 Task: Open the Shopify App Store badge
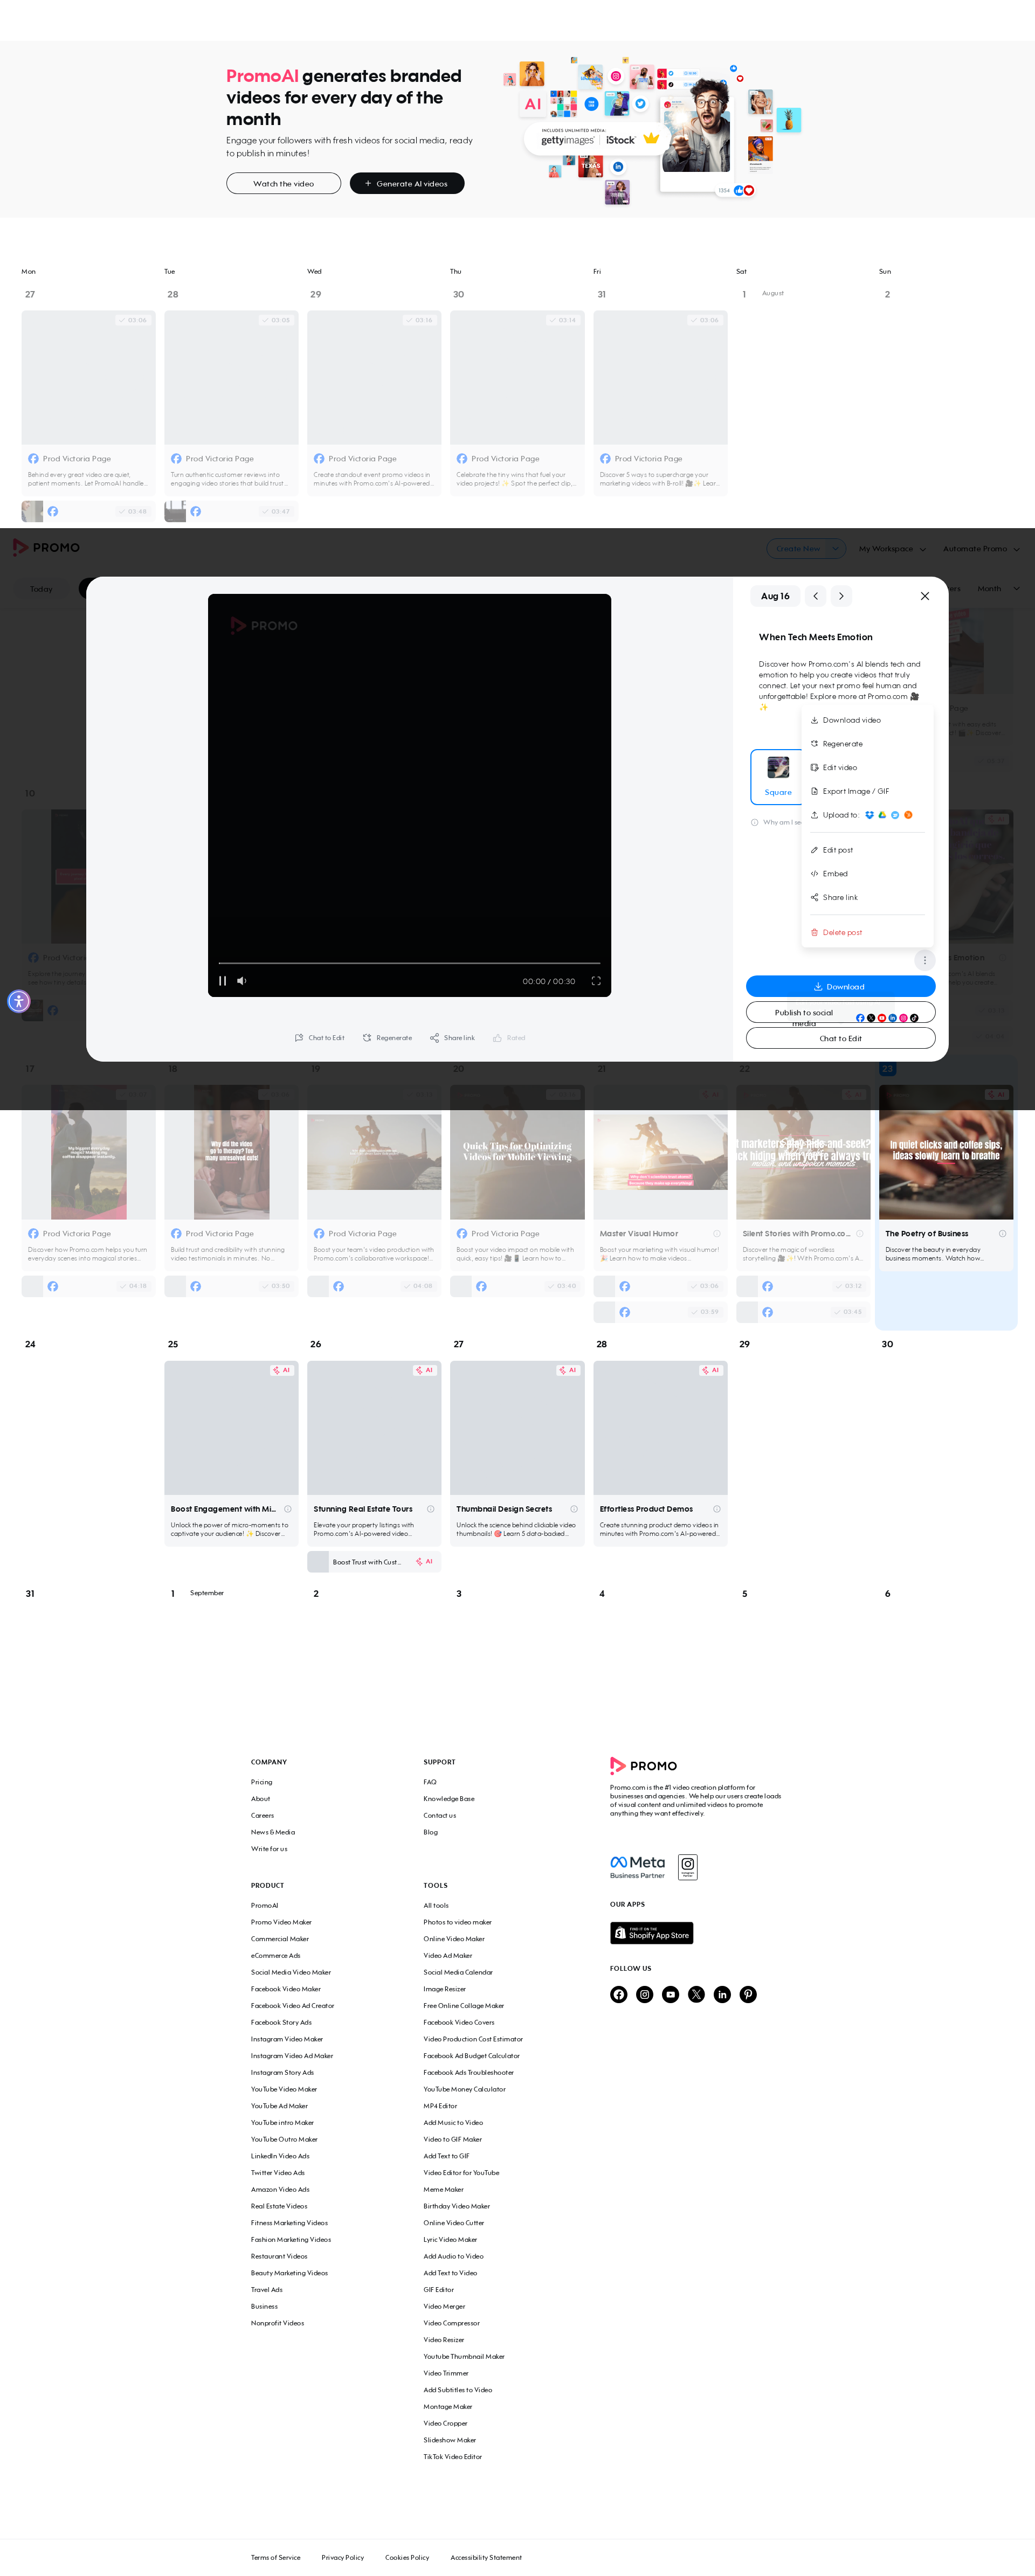tap(652, 1933)
